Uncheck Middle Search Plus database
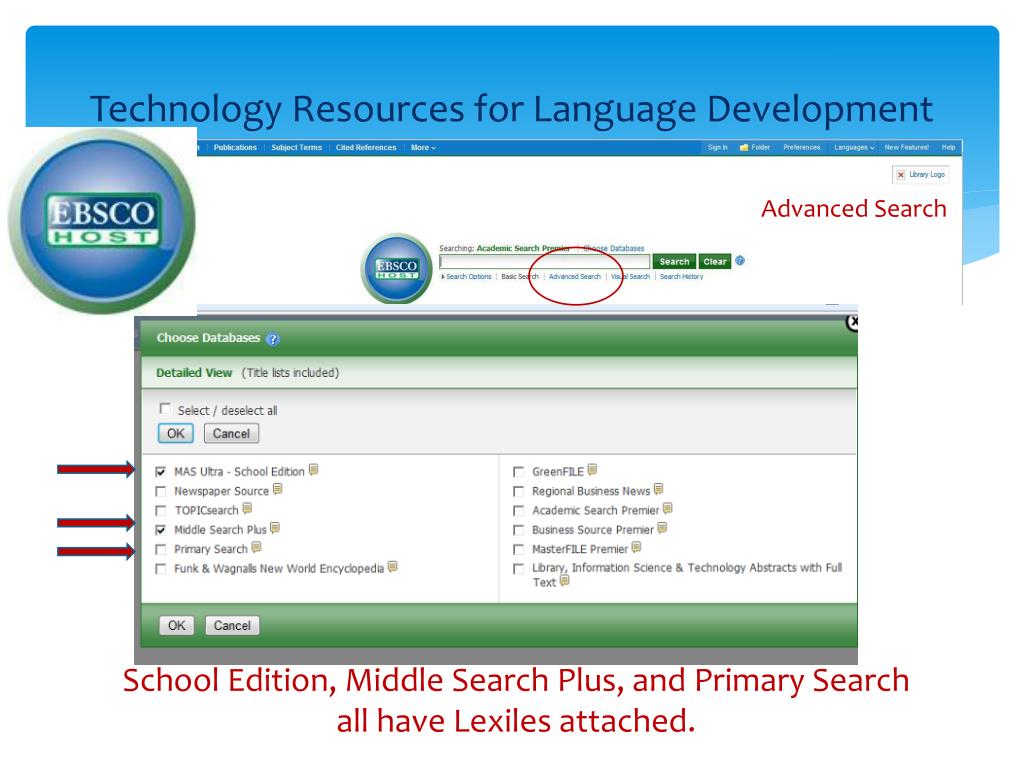 [x=161, y=530]
